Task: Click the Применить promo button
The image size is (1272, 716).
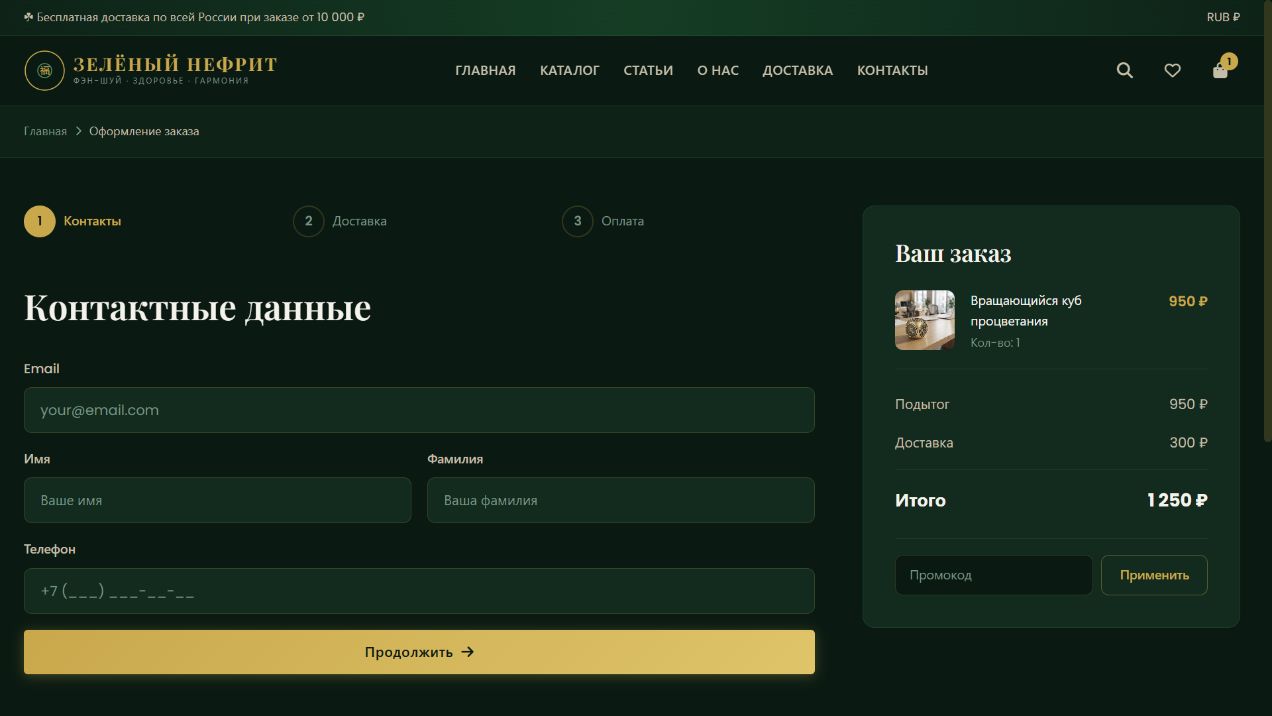Action: point(1154,575)
